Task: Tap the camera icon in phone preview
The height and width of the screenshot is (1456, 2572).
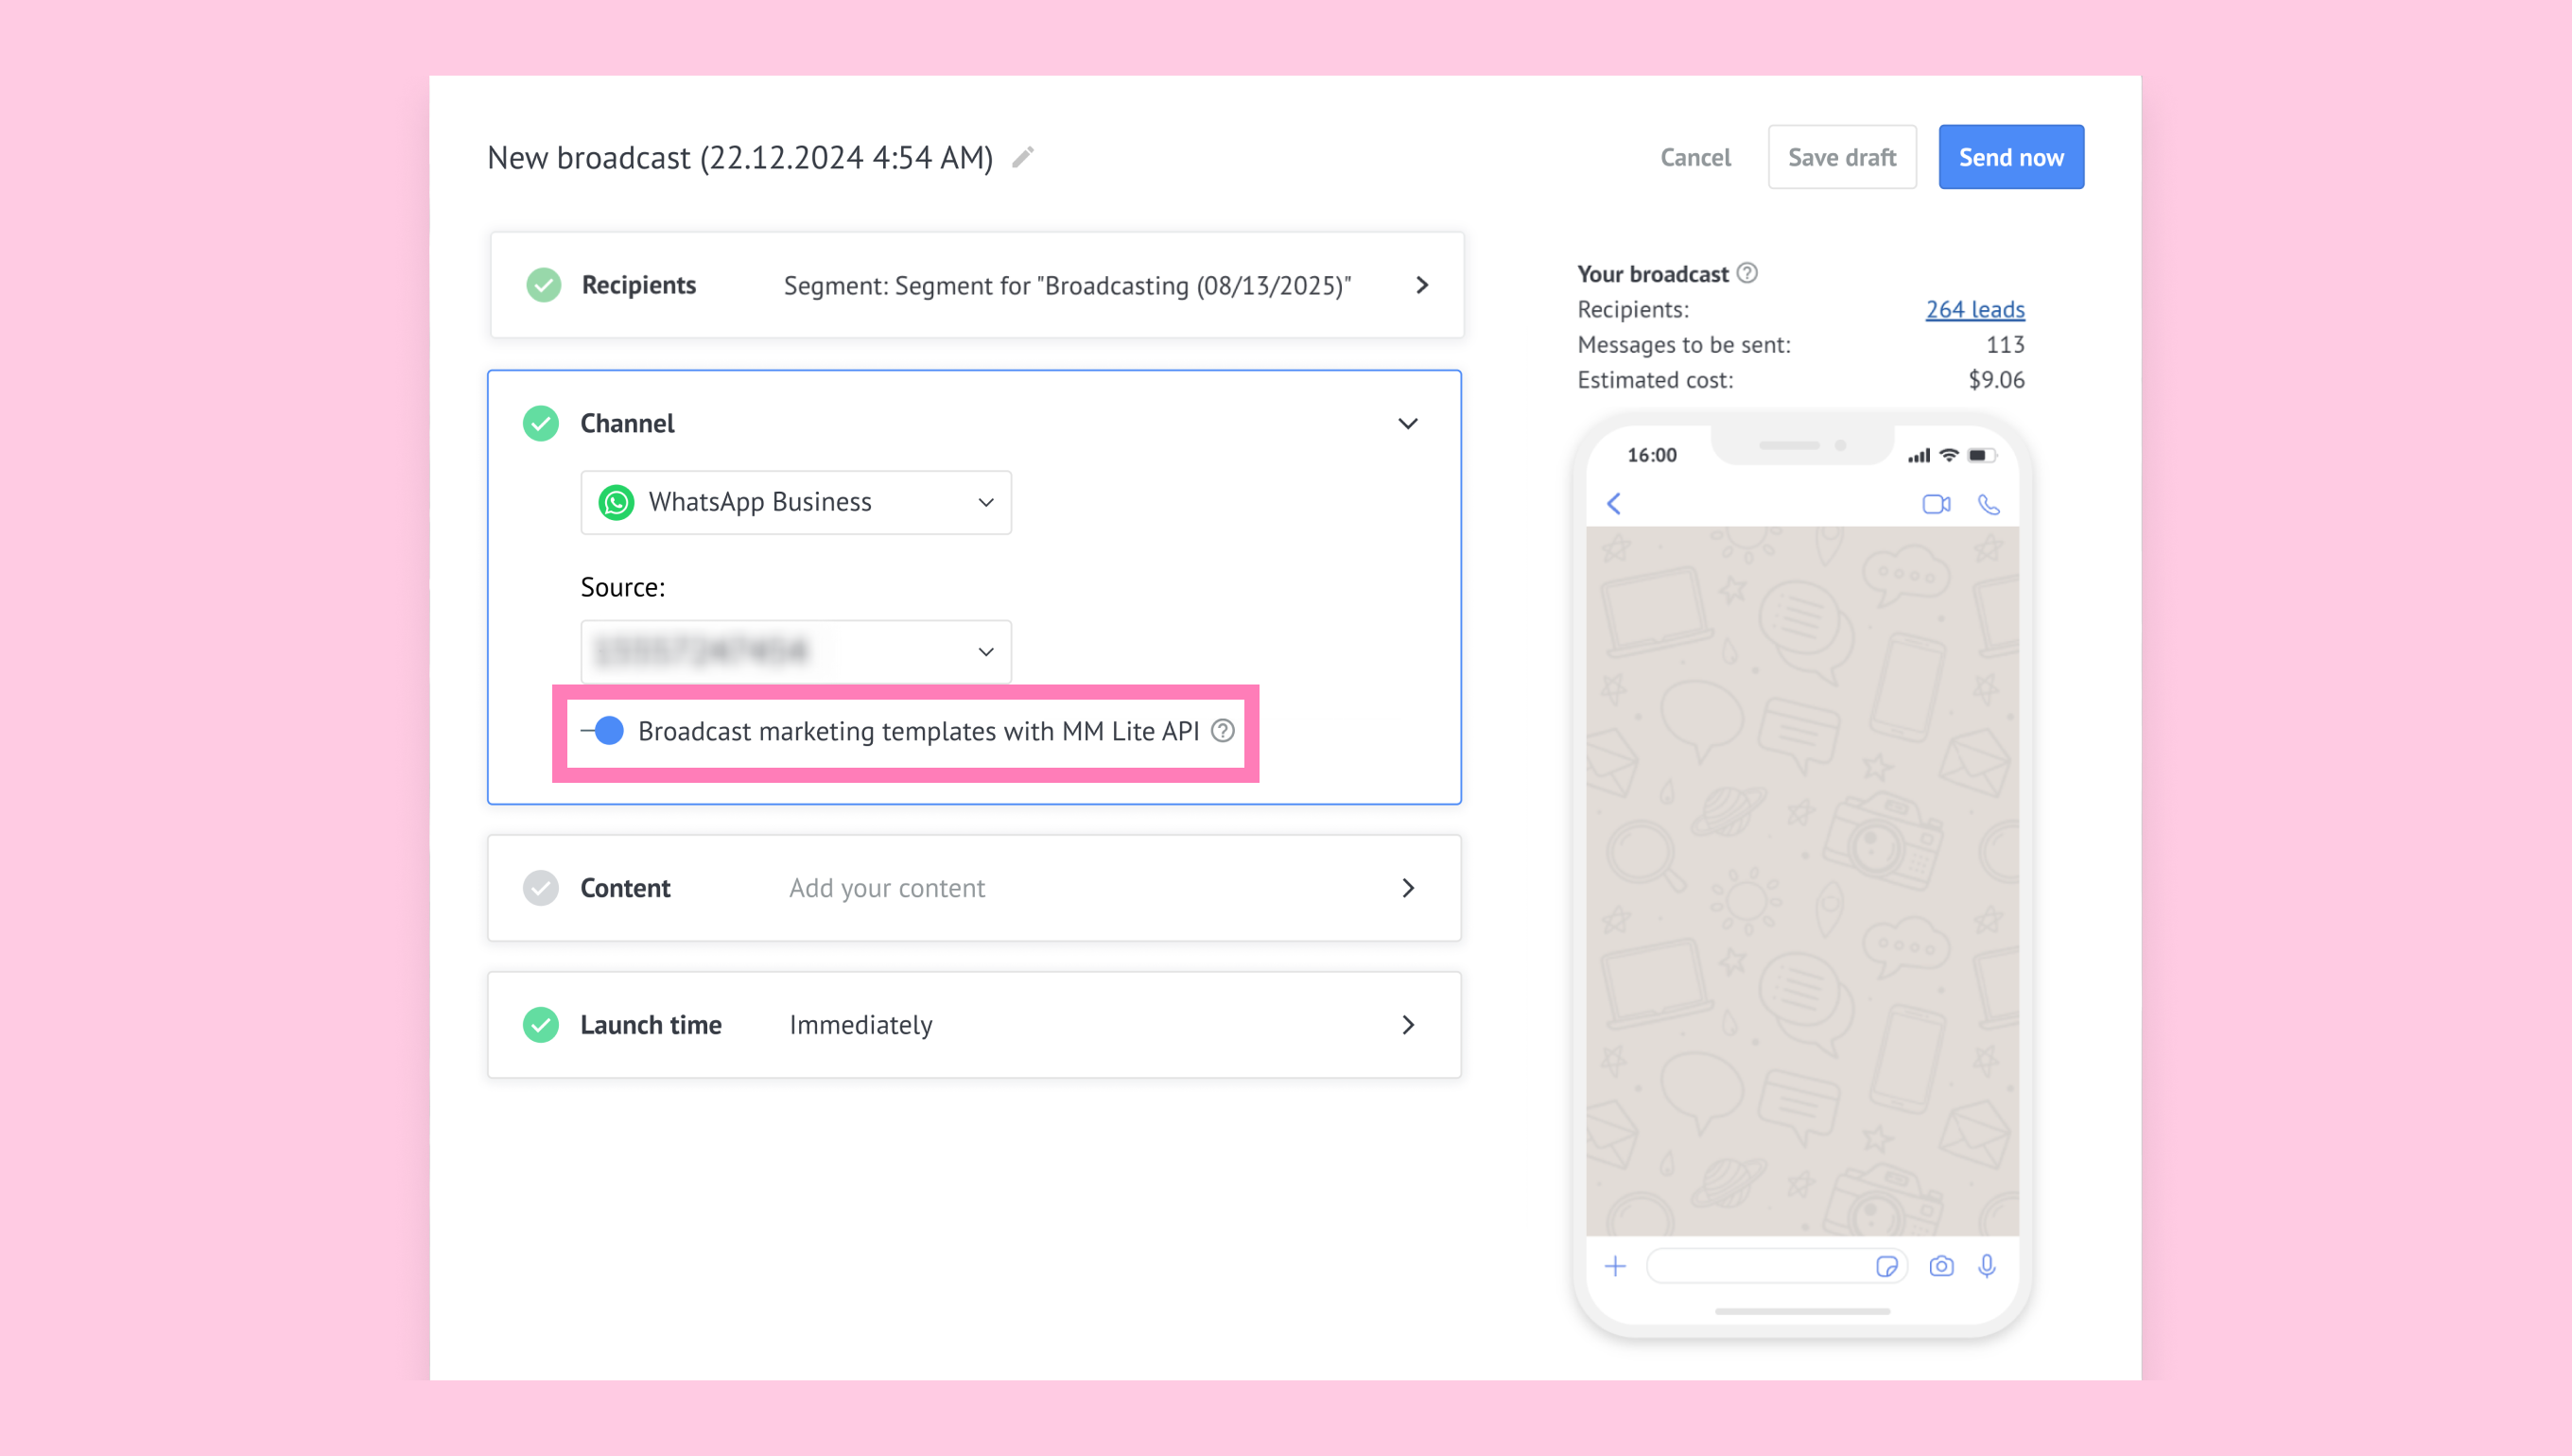Action: (1941, 1266)
